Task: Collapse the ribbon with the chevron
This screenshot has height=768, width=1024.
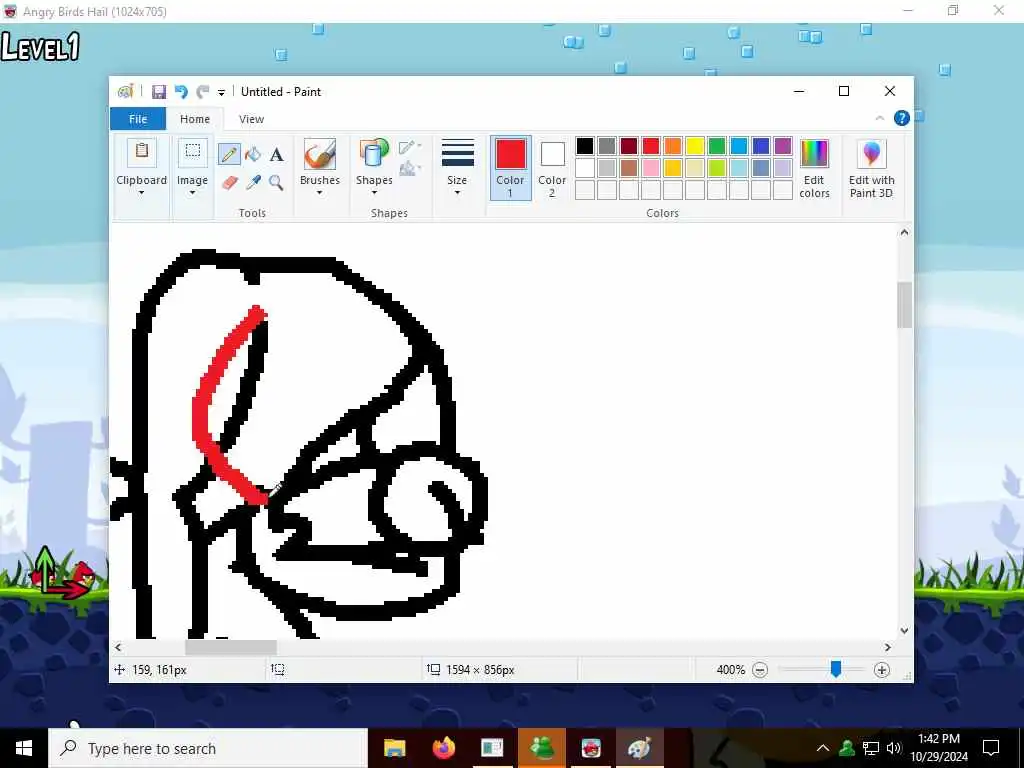Action: (x=880, y=118)
